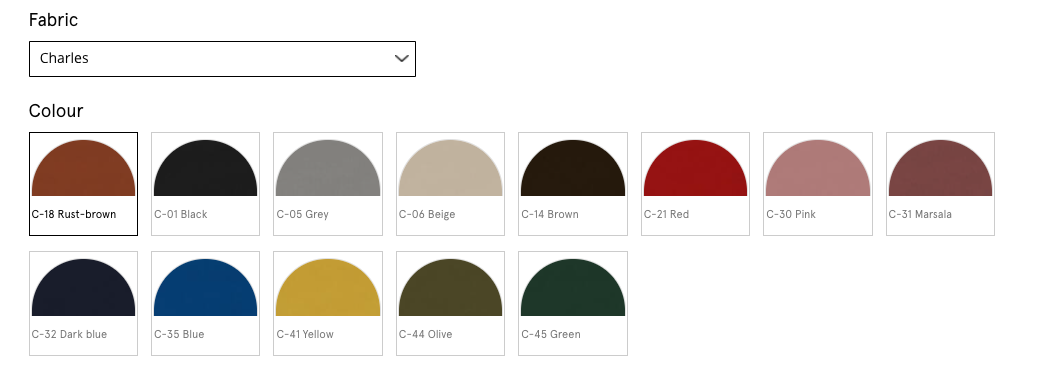
Task: Choose the C-01 Black colour swatch
Action: click(x=205, y=184)
